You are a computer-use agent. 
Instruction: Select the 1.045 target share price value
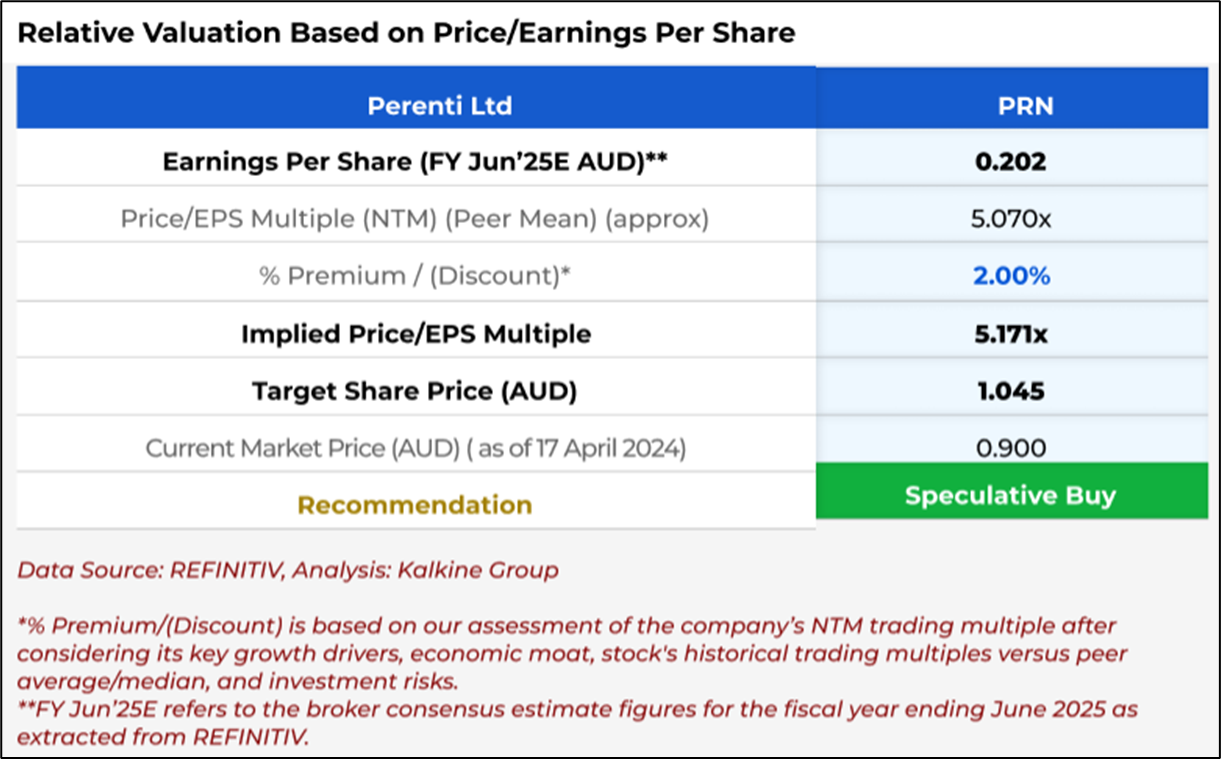coord(1011,390)
